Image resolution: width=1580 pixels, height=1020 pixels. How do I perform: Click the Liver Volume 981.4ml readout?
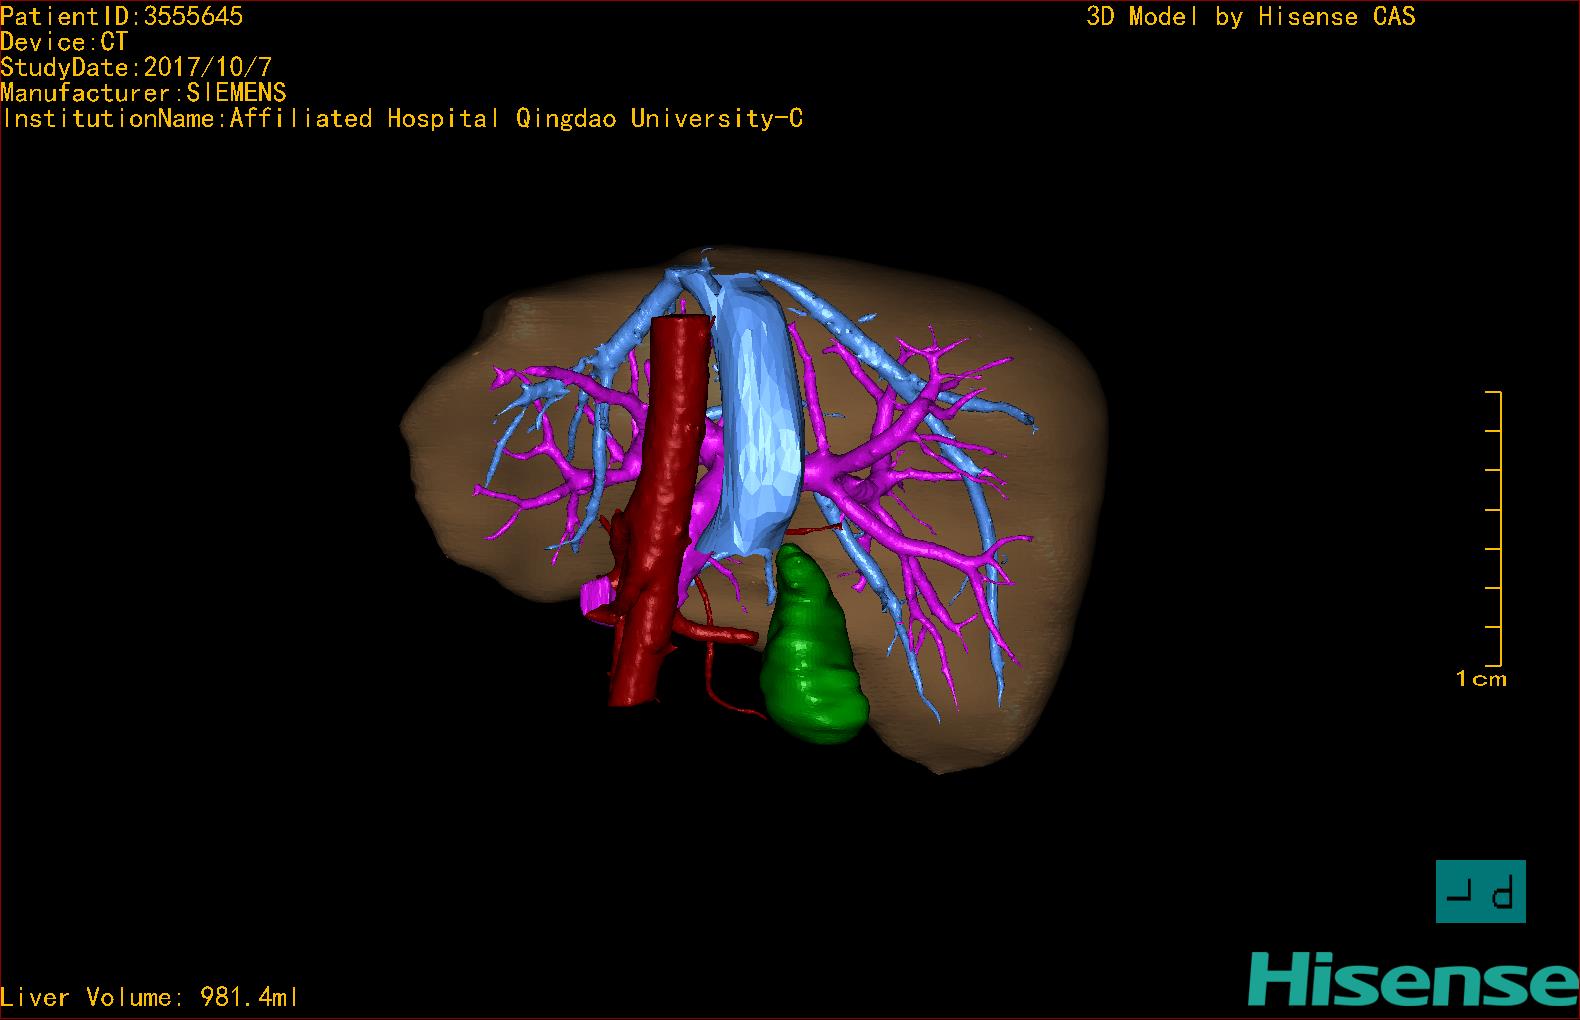(149, 997)
